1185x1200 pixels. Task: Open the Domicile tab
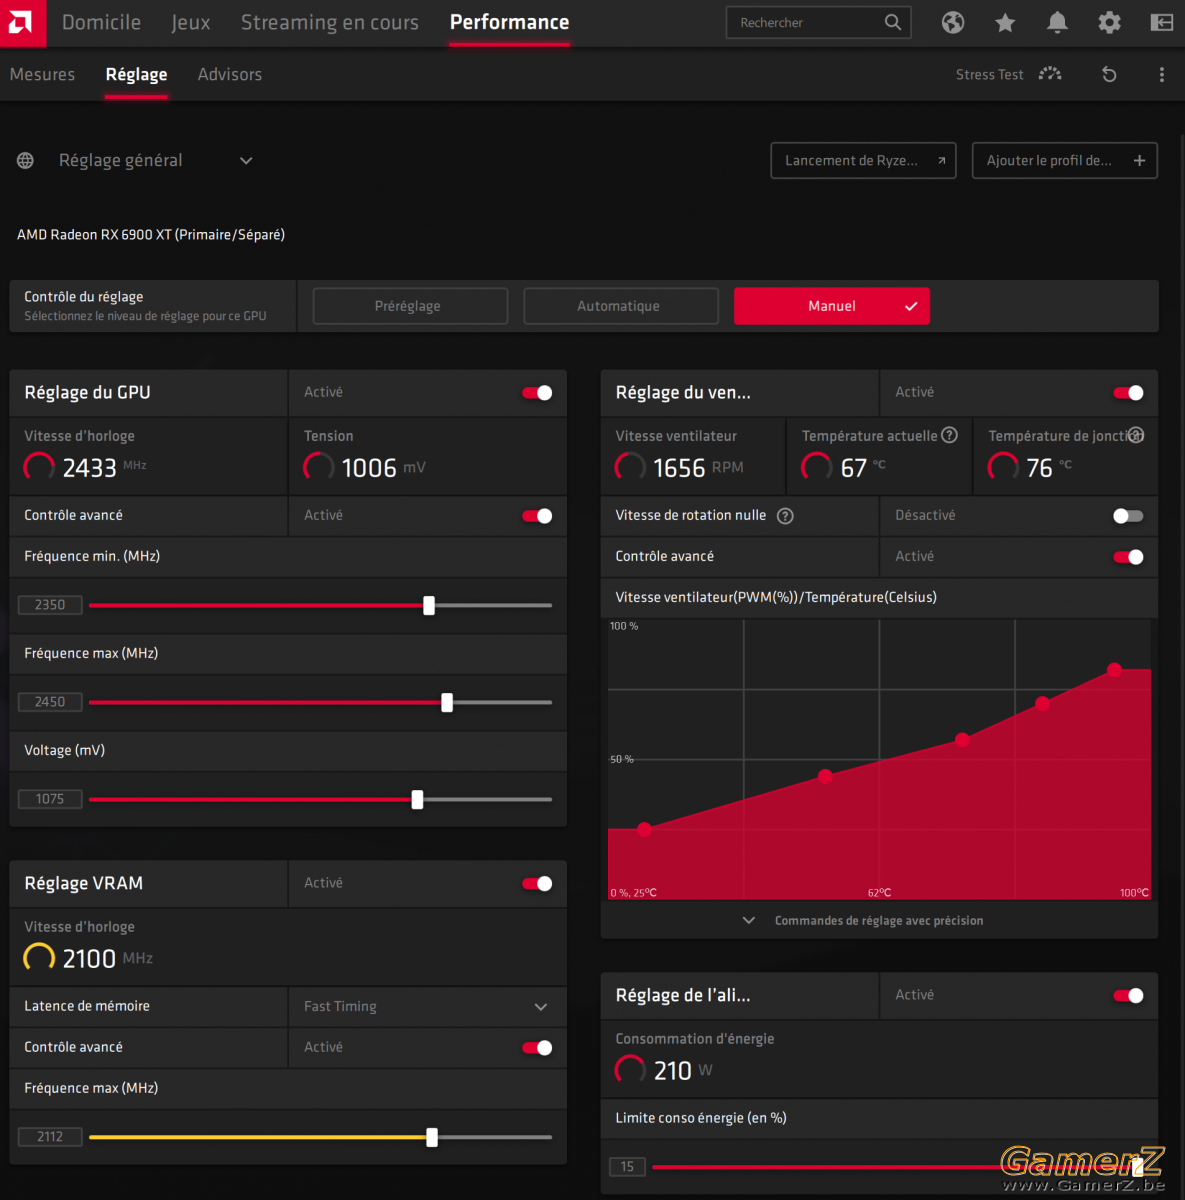(x=101, y=22)
